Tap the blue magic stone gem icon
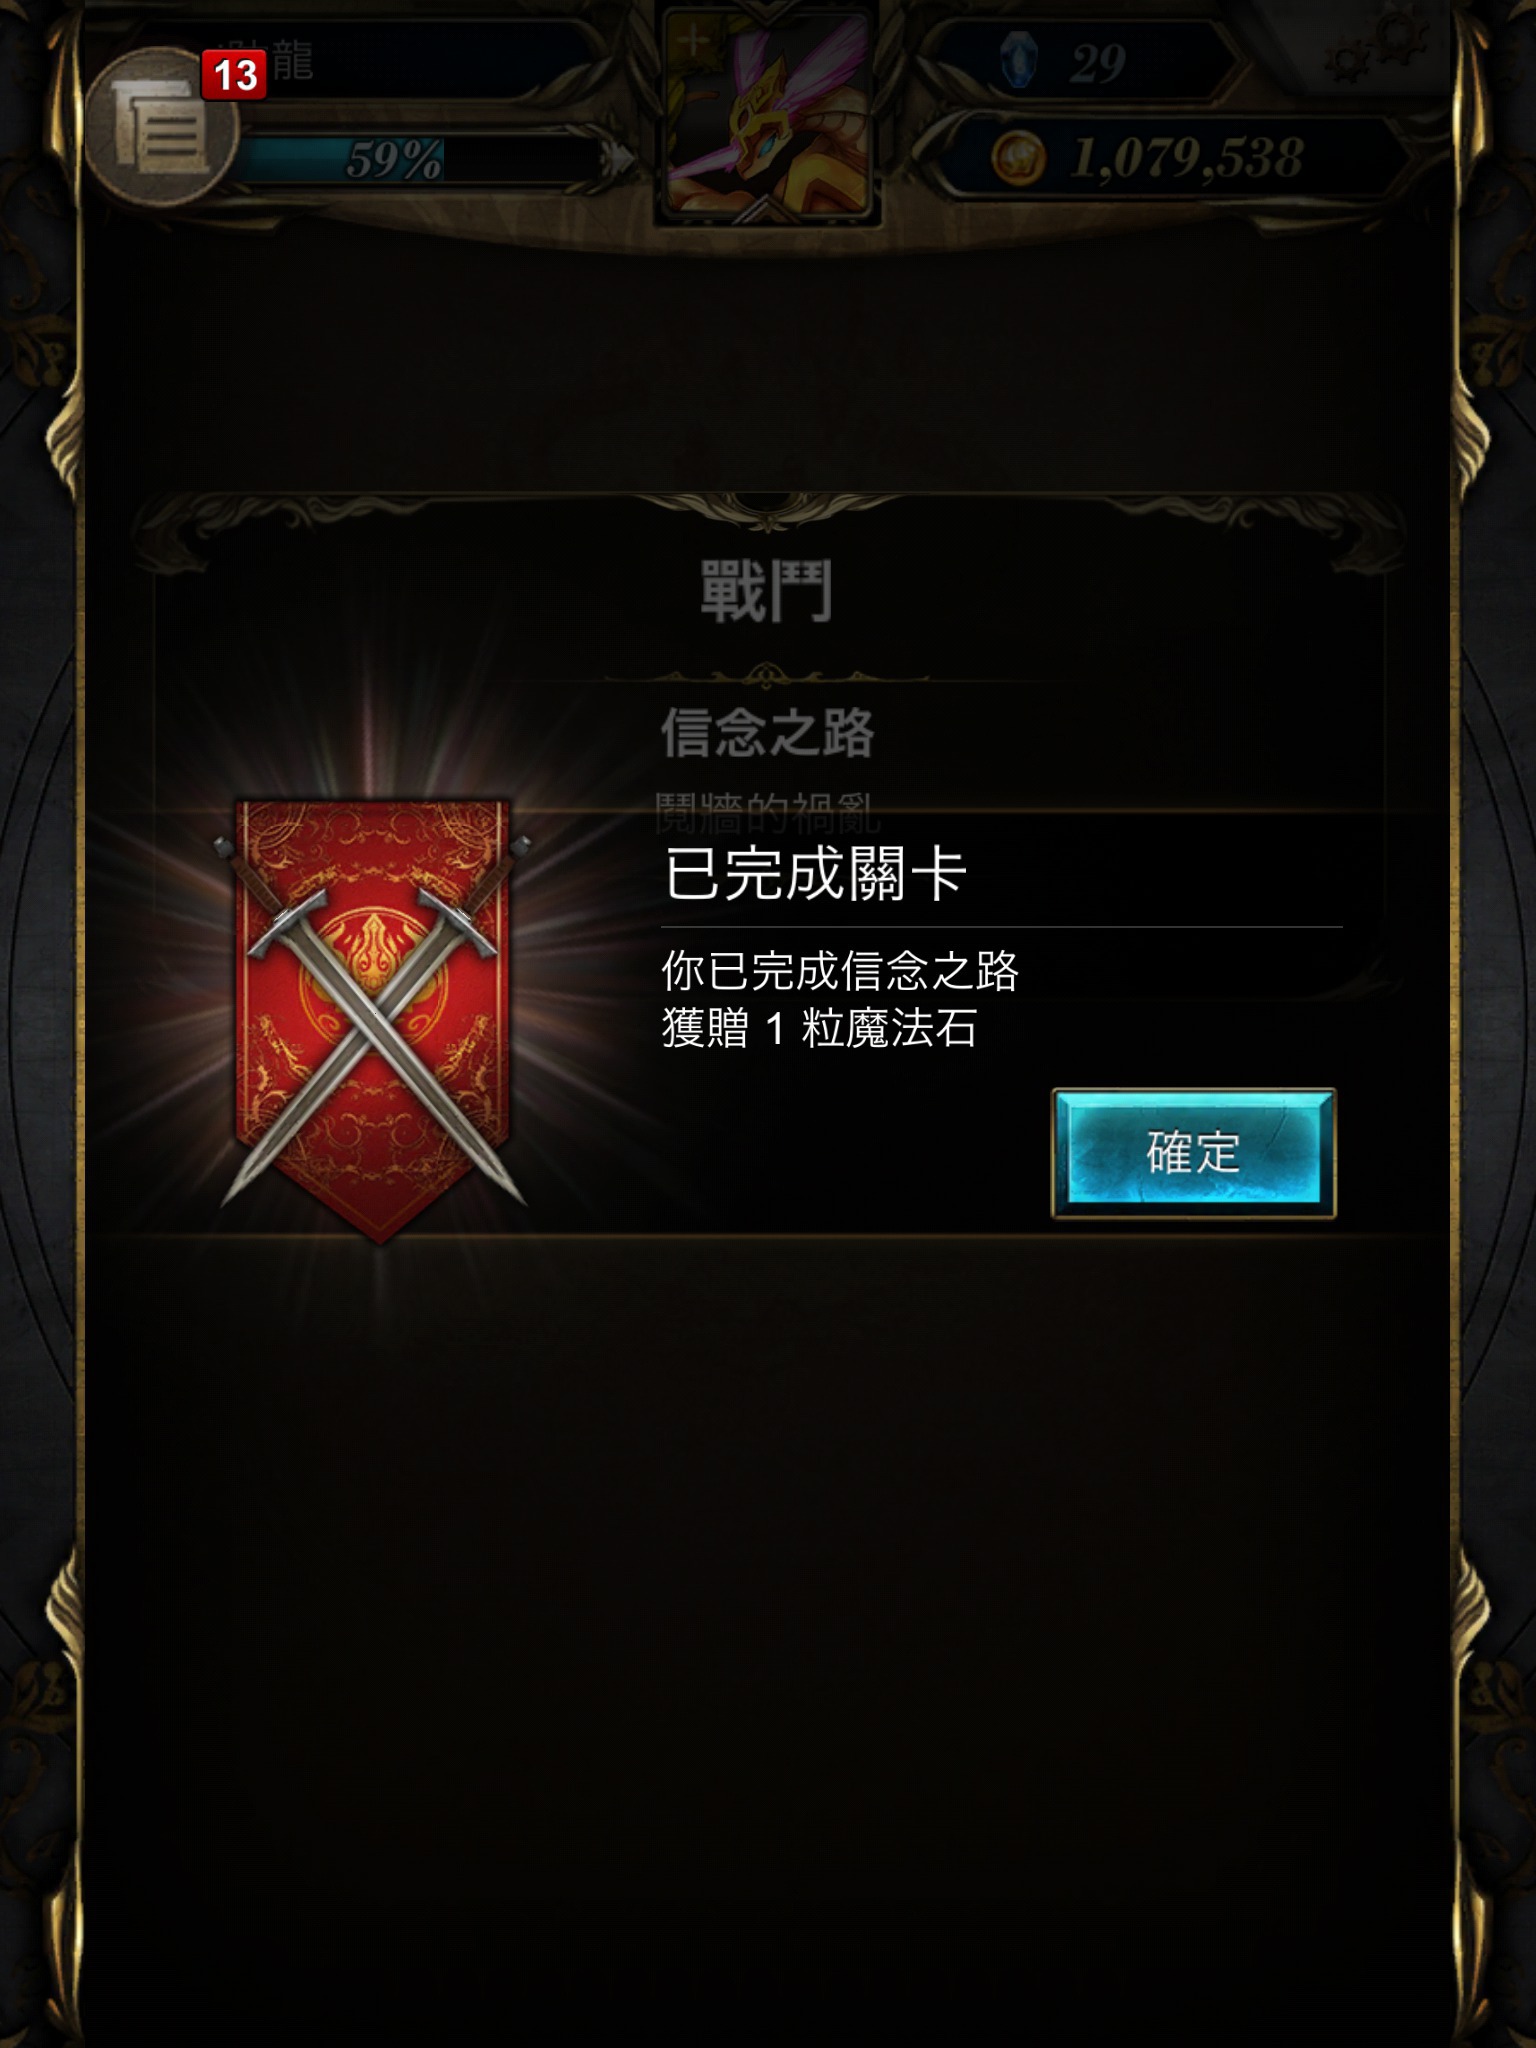 tap(1019, 62)
